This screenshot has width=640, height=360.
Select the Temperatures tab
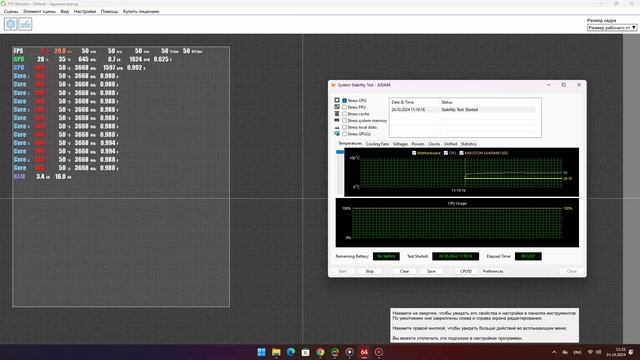[350, 144]
